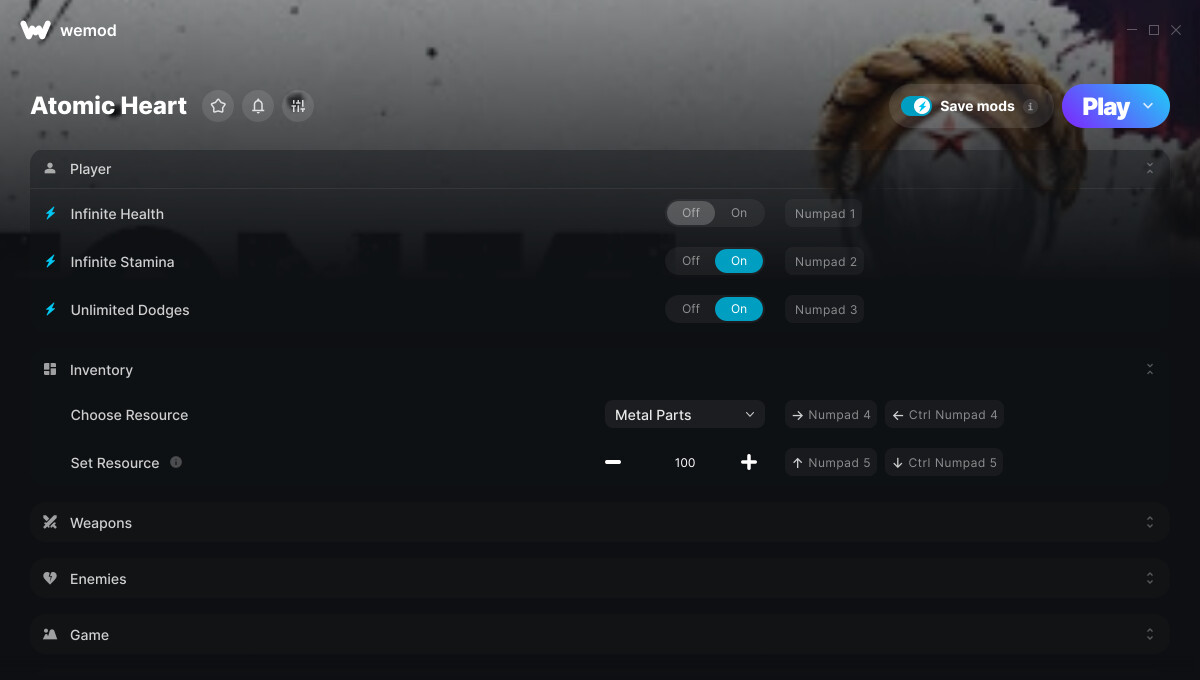Decrease resource amount with minus icon
The width and height of the screenshot is (1200, 680).
[x=613, y=462]
